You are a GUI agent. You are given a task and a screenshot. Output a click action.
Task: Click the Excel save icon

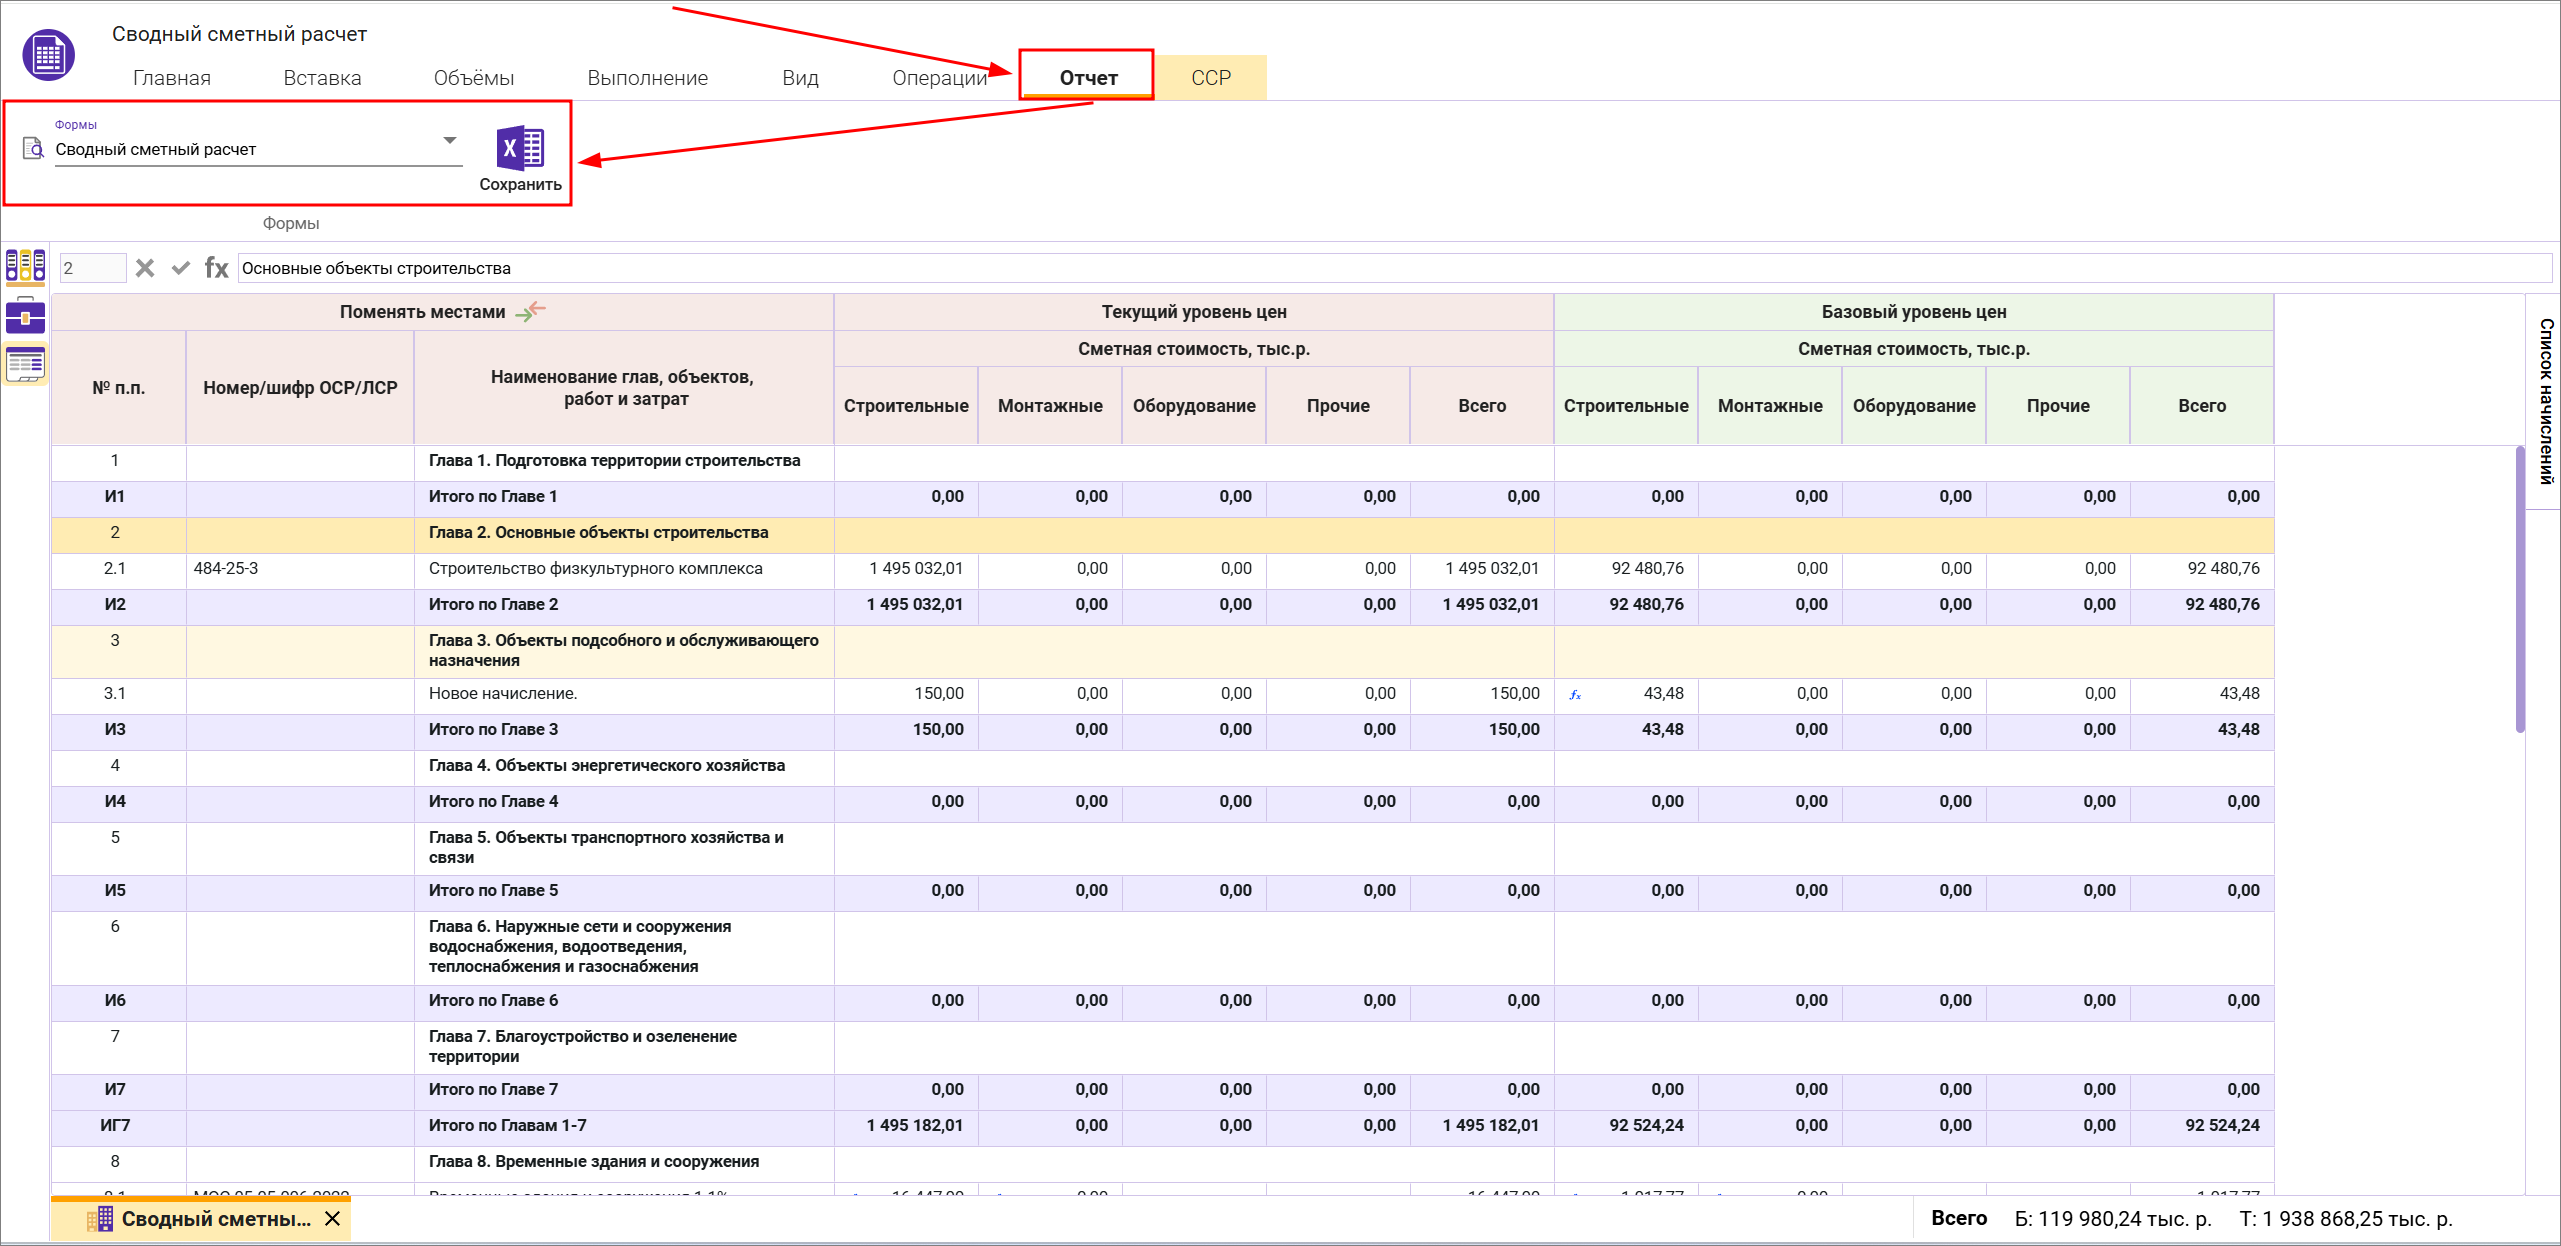(520, 149)
